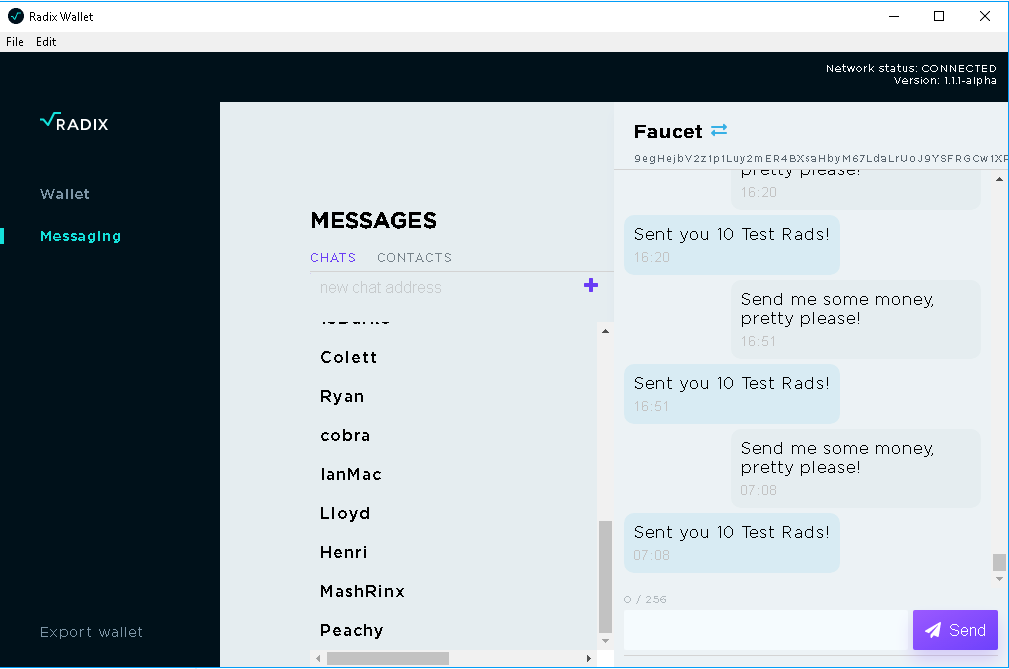1009x669 pixels.
Task: Open chat with Colett
Action: (x=349, y=357)
